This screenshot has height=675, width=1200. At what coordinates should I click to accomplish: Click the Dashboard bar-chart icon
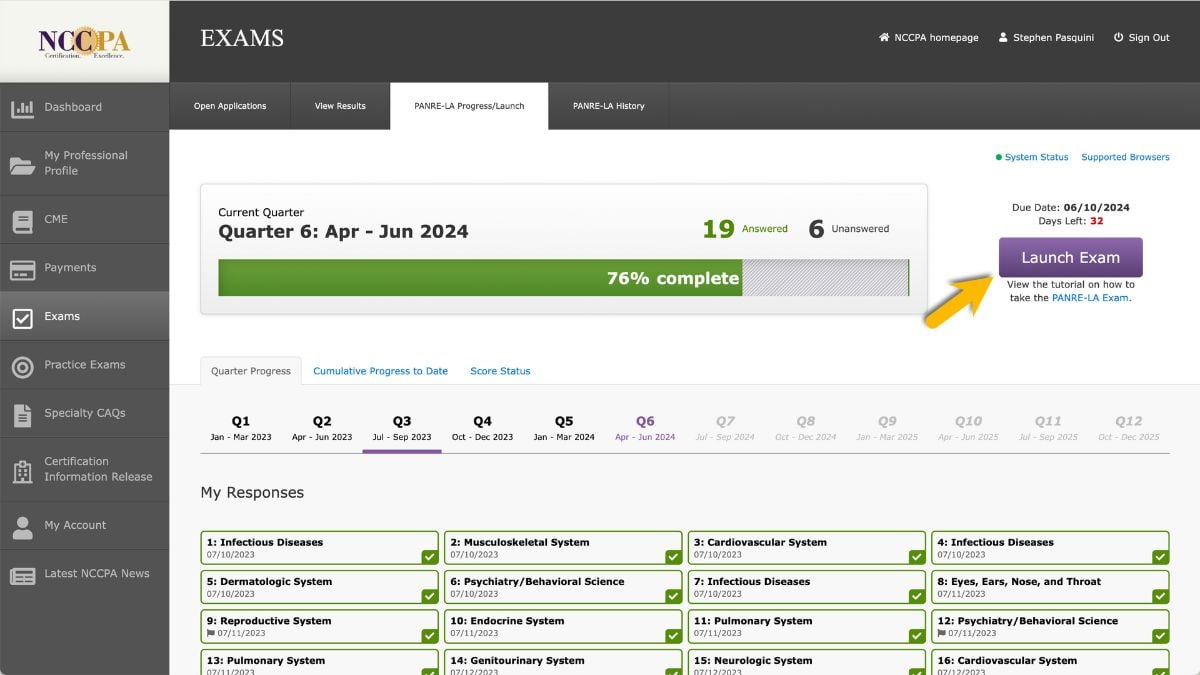(x=22, y=108)
